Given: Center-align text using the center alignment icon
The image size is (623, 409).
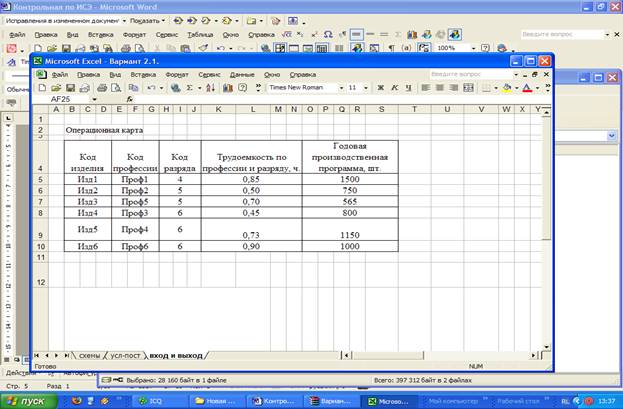Looking at the screenshot, I should (x=440, y=88).
